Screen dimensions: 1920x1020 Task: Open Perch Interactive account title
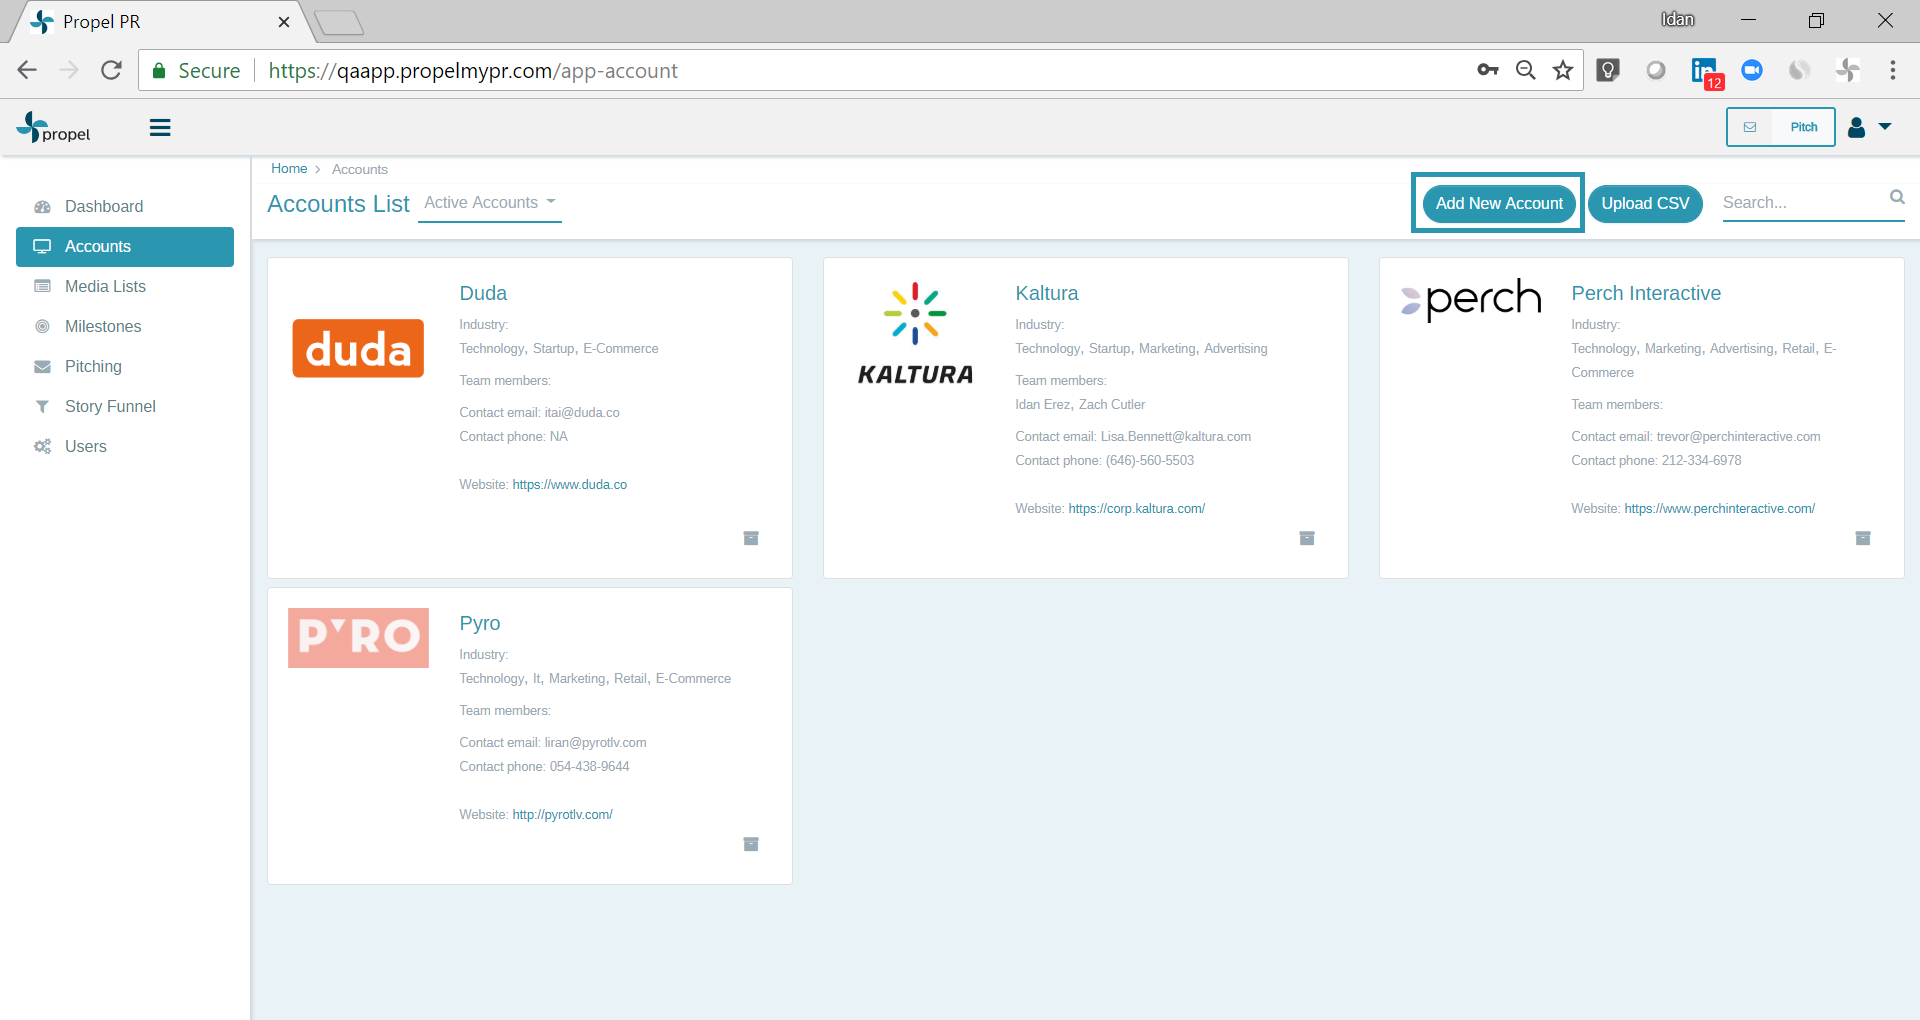tap(1646, 293)
